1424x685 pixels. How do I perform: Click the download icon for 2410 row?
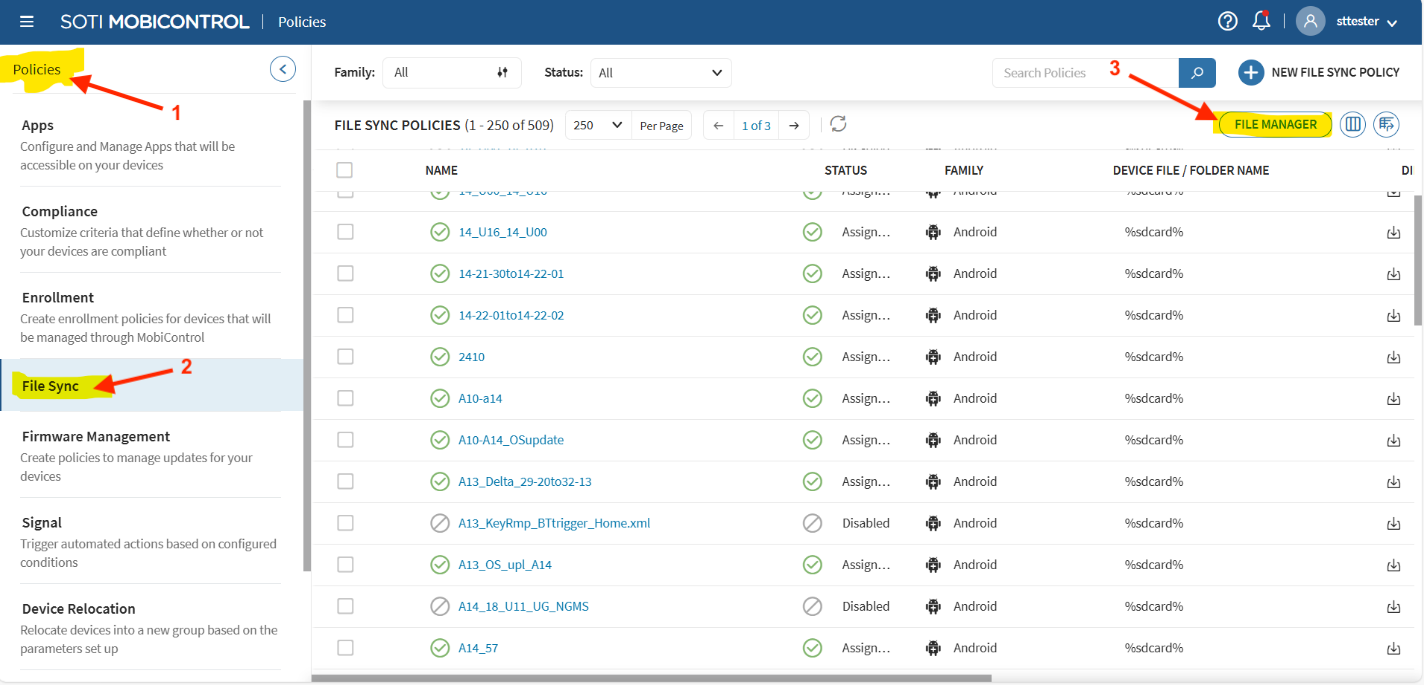pos(1393,357)
